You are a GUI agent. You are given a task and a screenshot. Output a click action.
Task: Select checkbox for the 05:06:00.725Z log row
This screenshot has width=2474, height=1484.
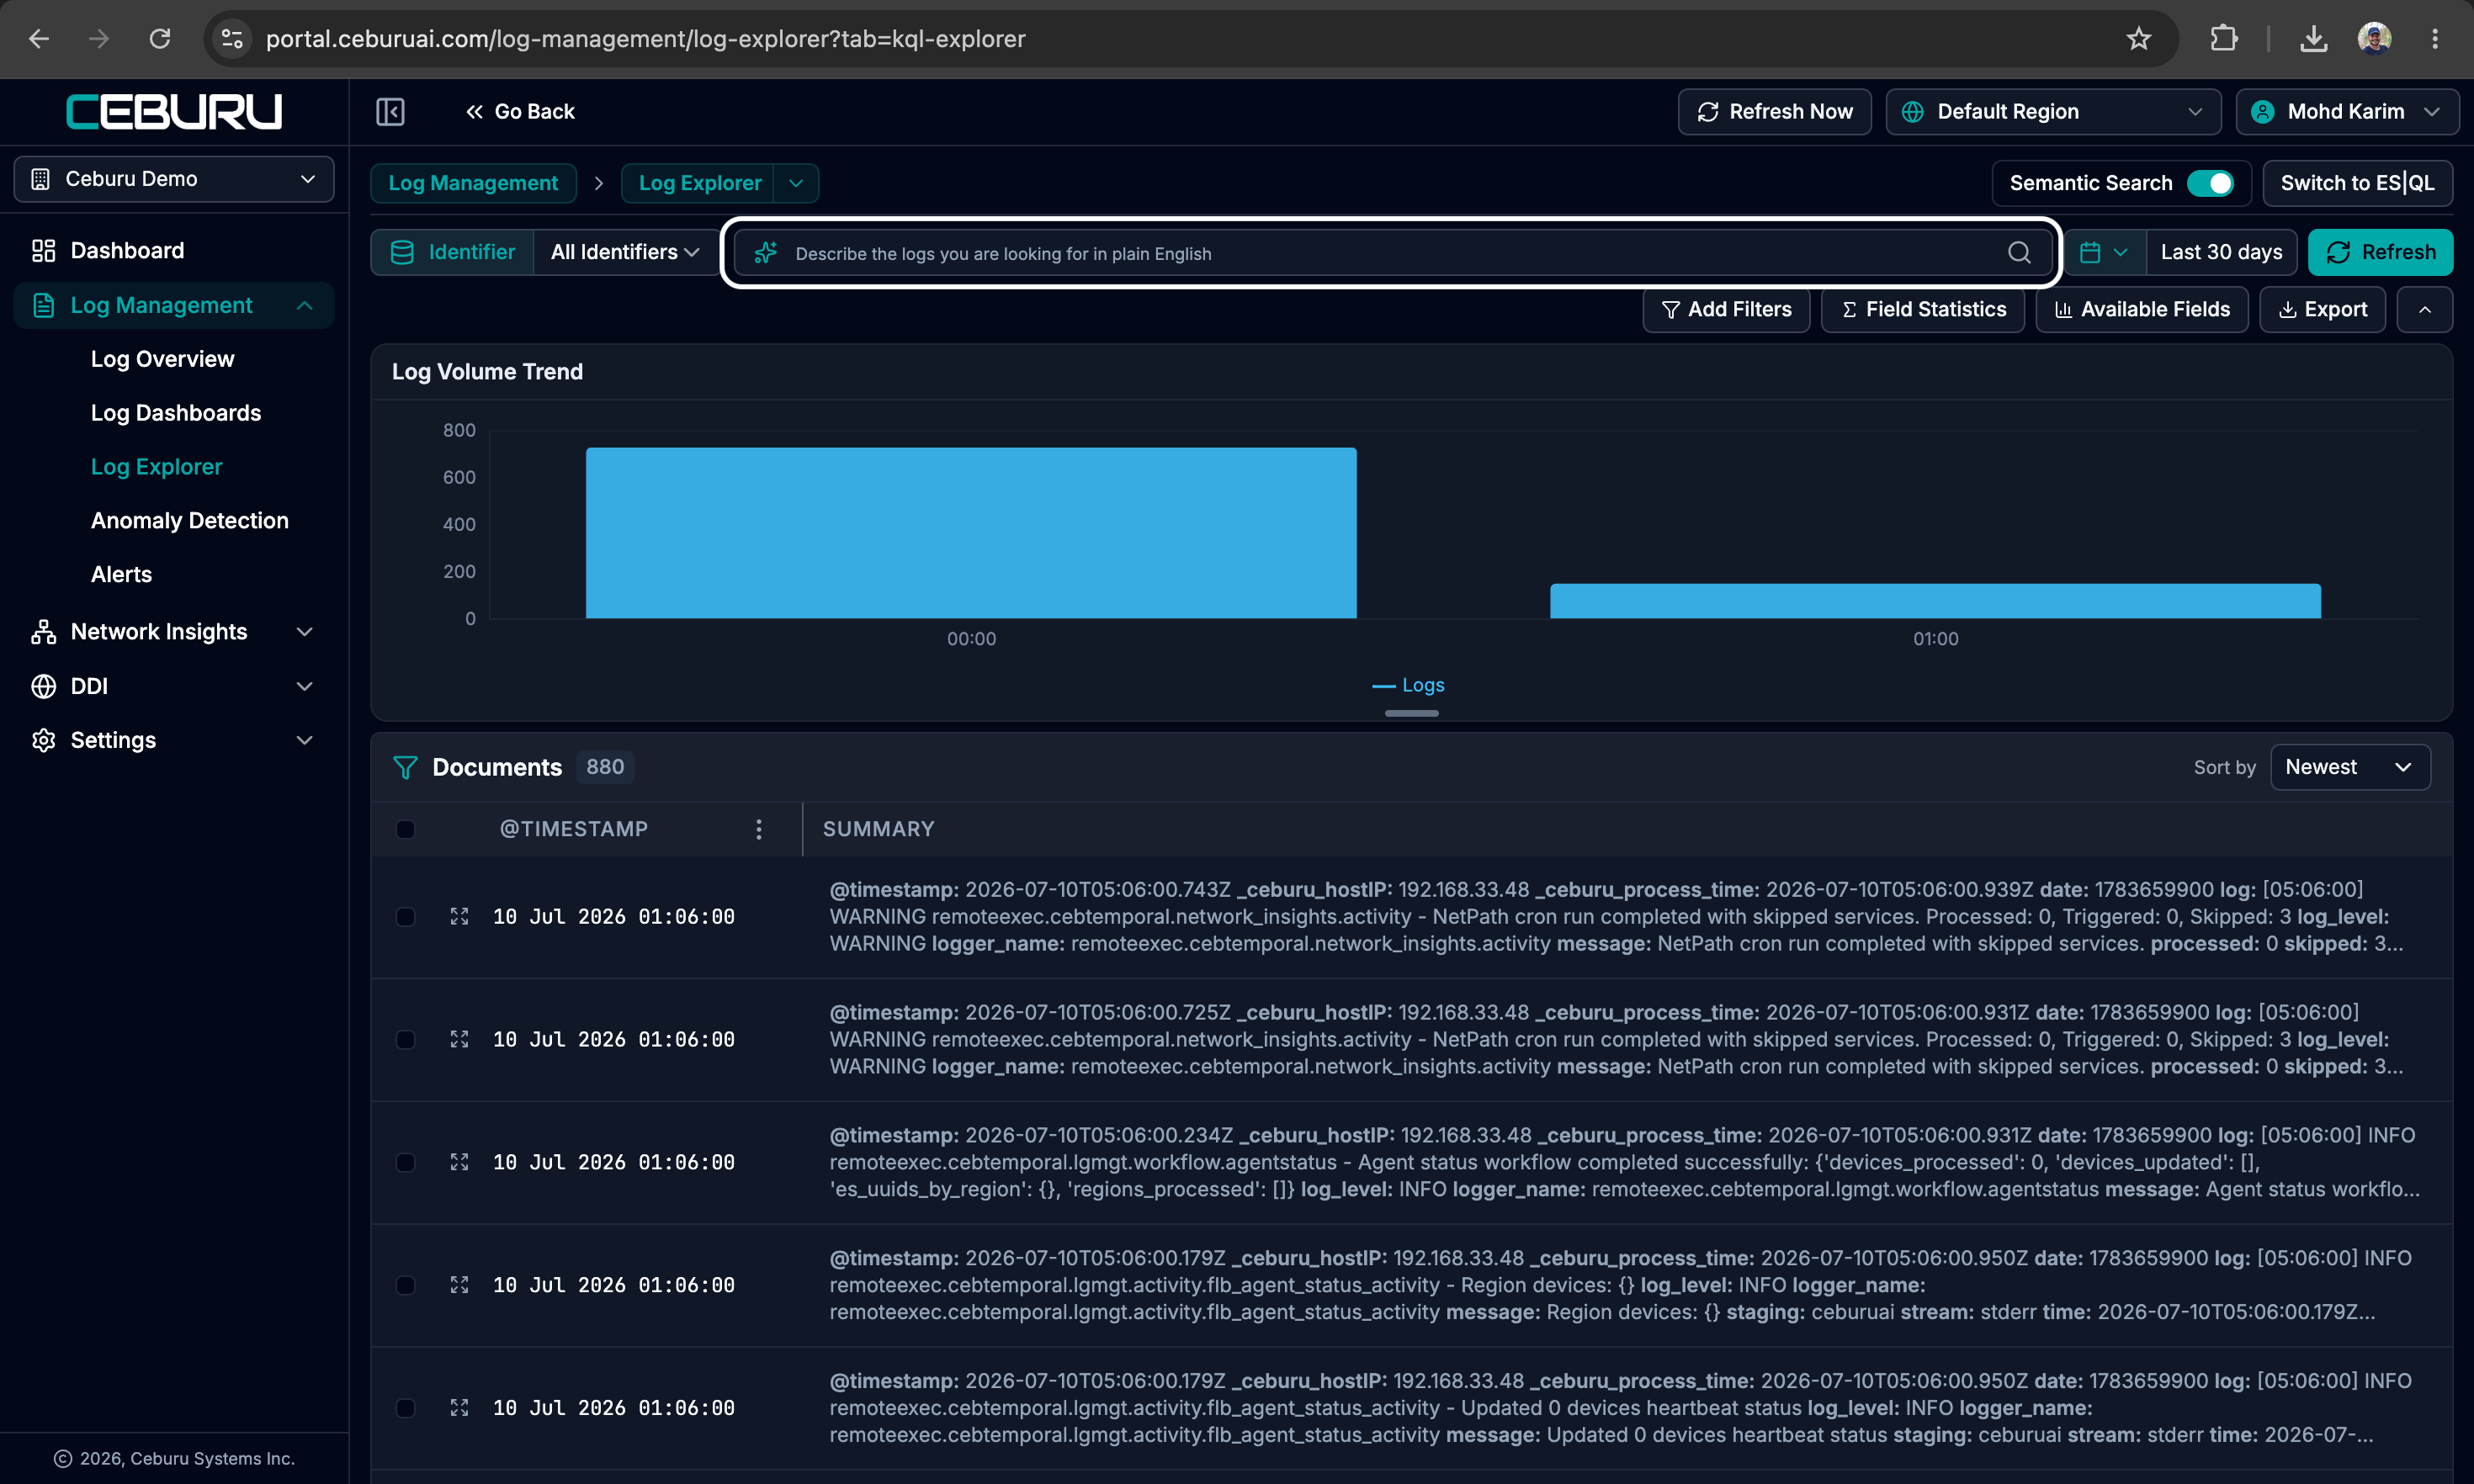pyautogui.click(x=405, y=1039)
